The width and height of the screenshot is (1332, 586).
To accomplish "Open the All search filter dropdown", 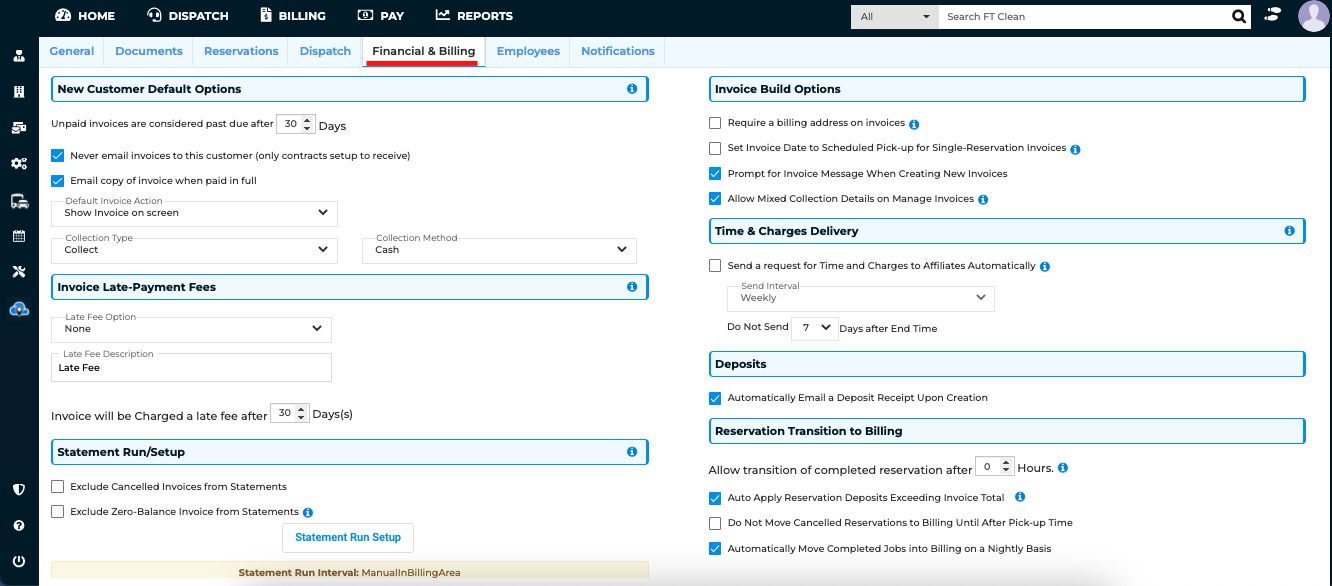I will point(895,16).
